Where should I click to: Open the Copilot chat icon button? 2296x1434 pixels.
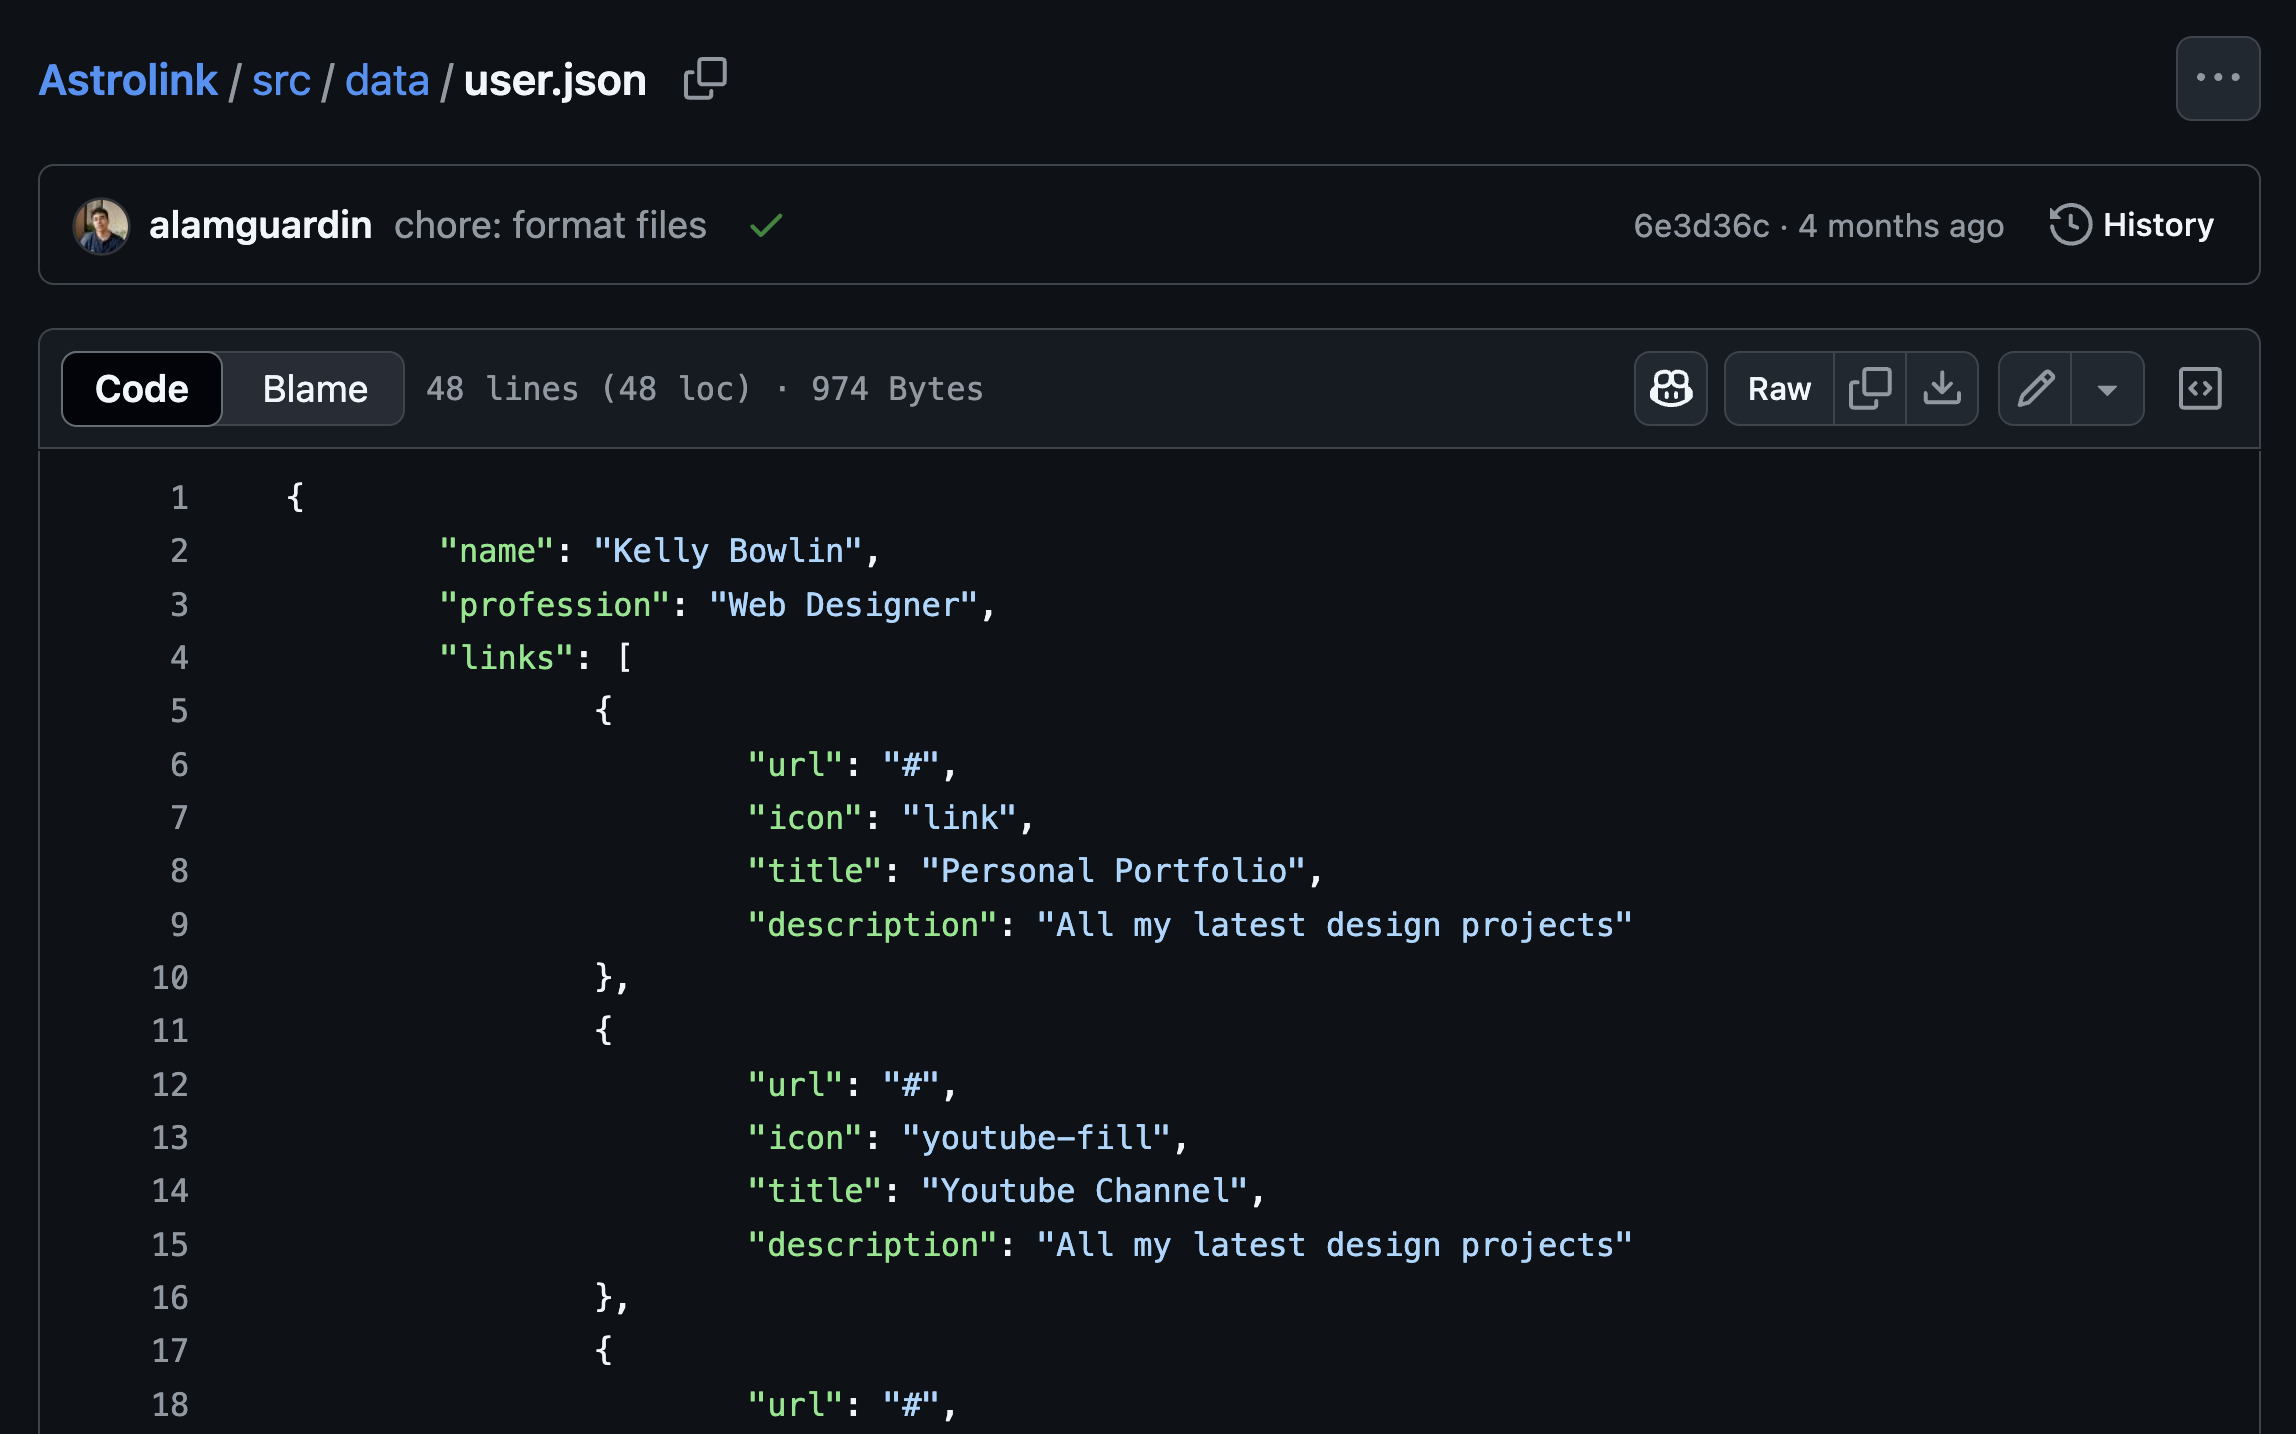1670,388
